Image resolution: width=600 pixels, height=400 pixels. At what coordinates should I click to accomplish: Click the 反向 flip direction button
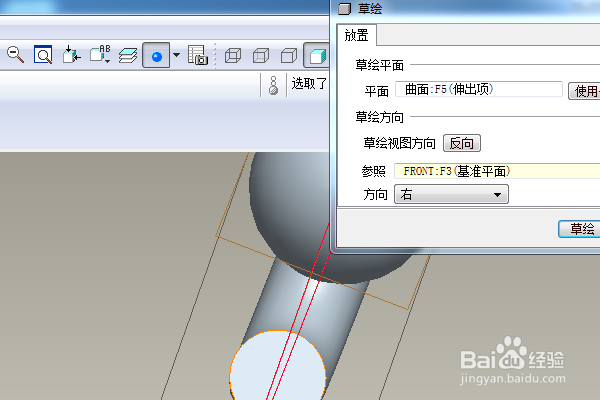pos(462,143)
